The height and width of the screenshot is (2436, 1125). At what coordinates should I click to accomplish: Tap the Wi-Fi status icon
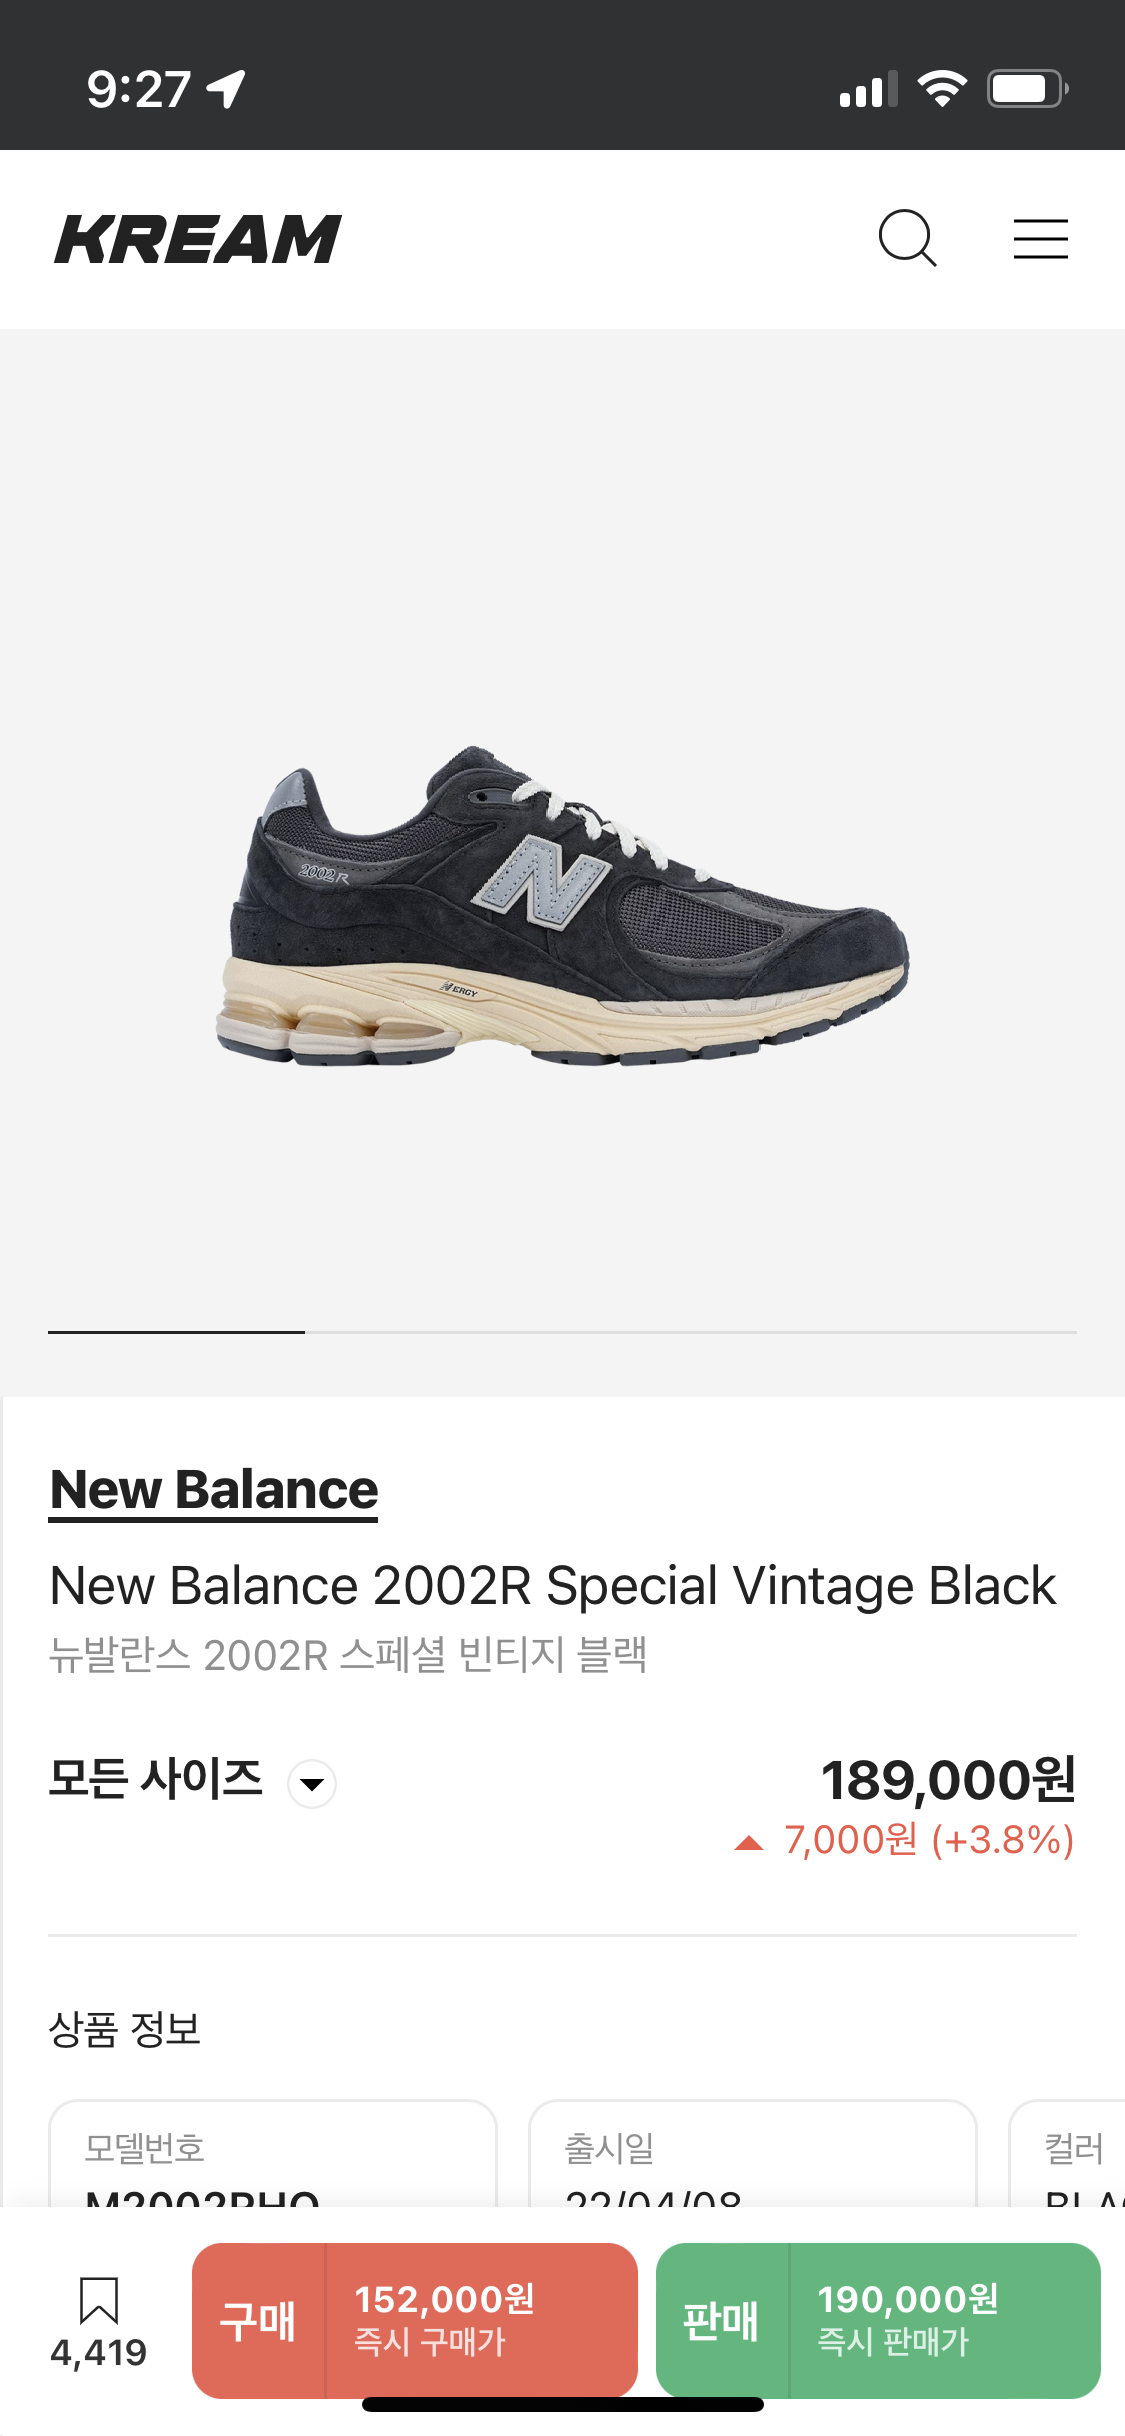click(942, 89)
